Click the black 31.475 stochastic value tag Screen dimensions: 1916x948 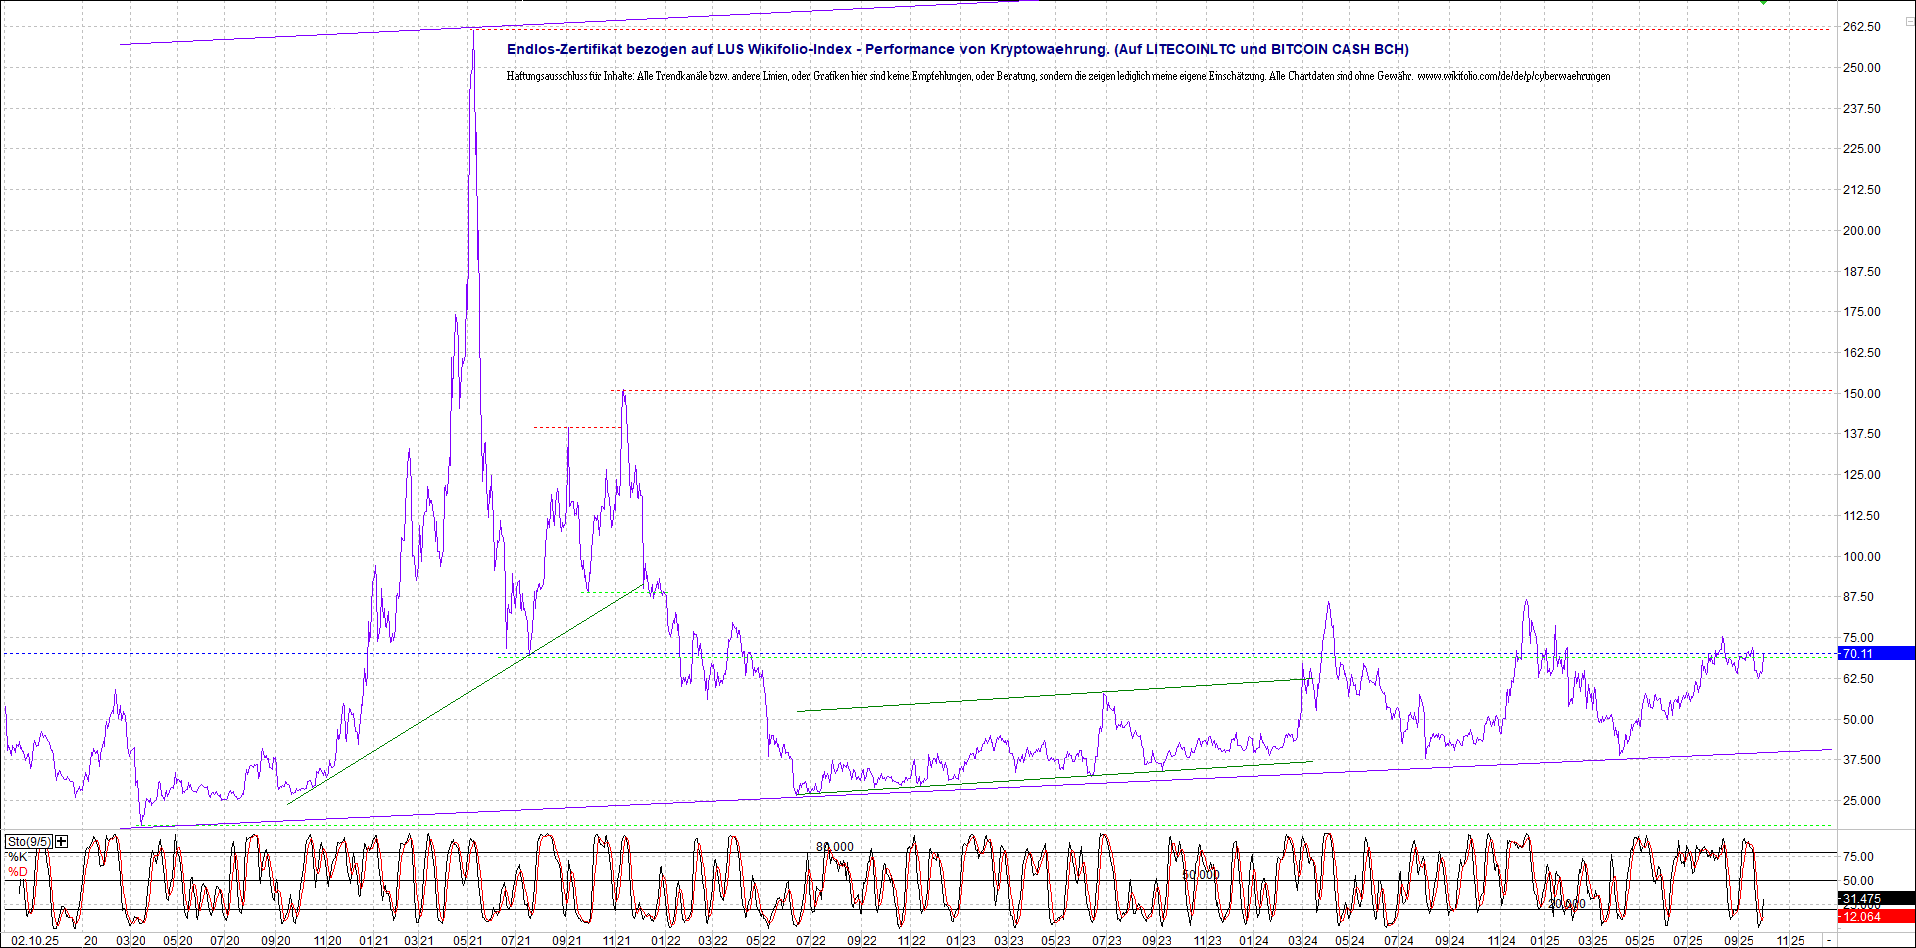pyautogui.click(x=1875, y=899)
